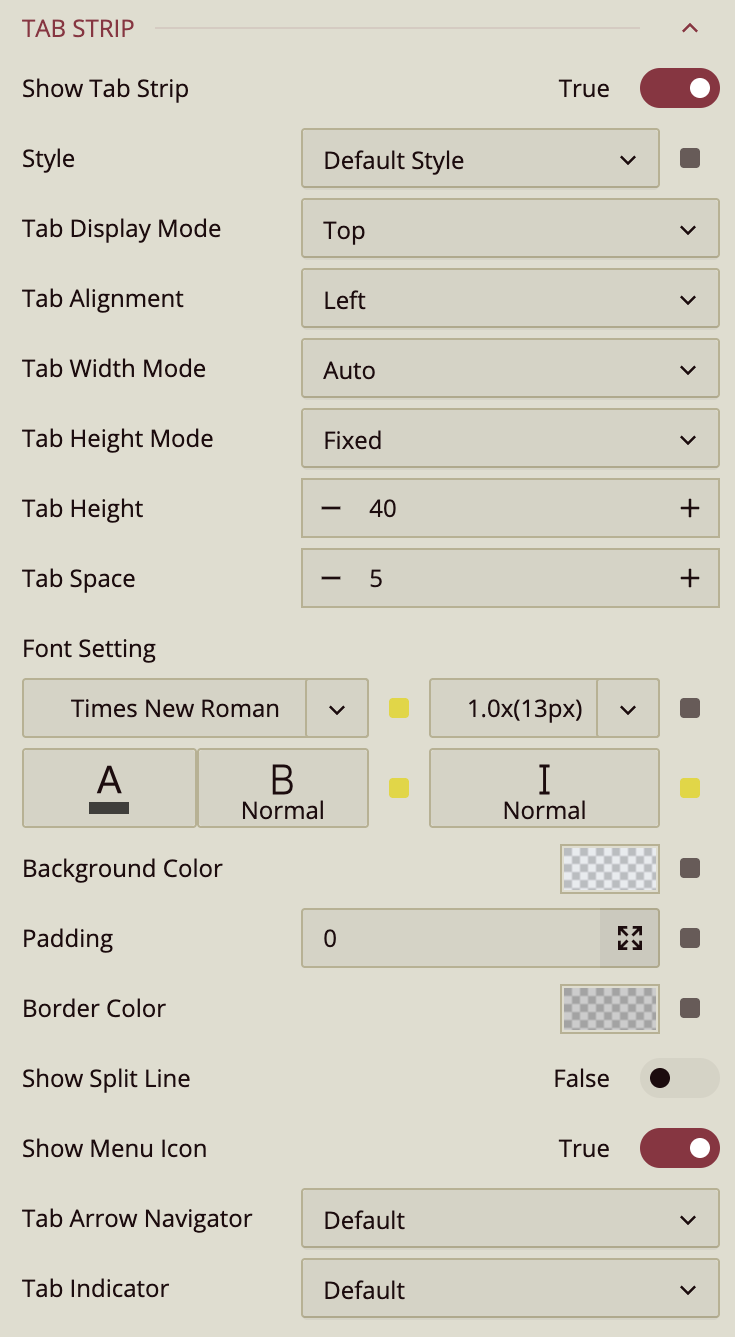
Task: Click the font color A icon
Action: 109,788
